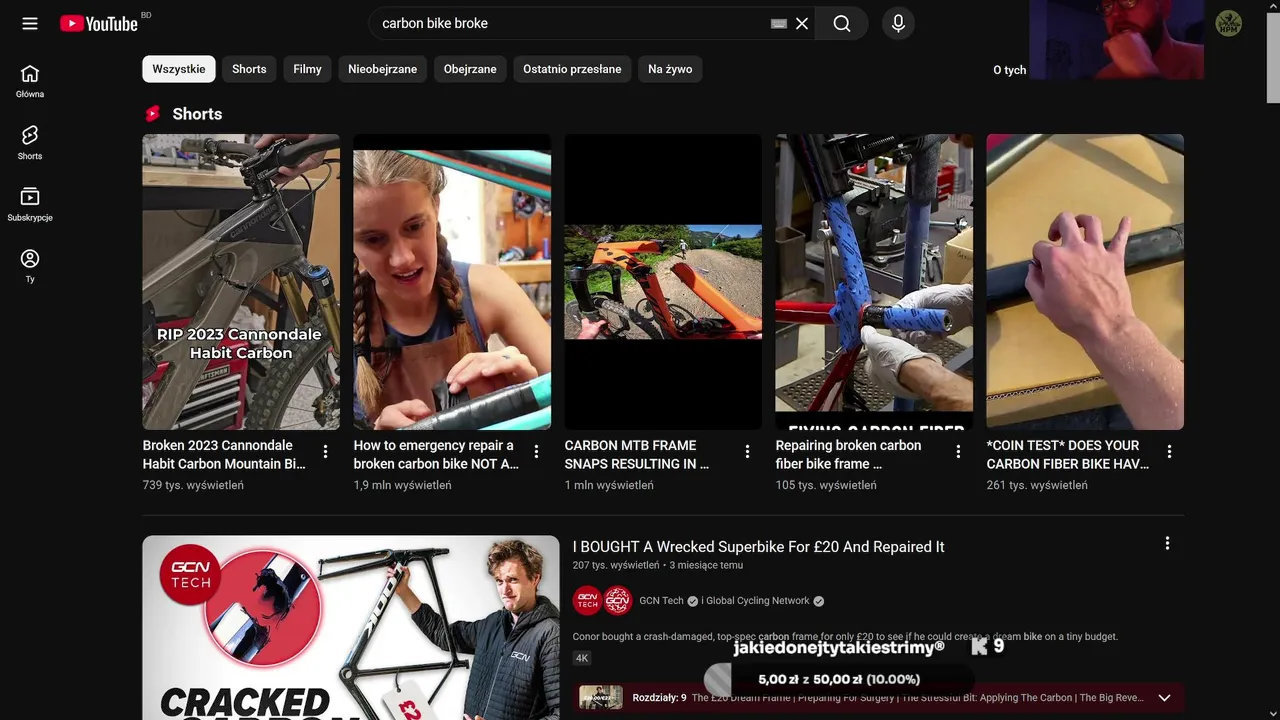
Task: Clear the search query with X
Action: [x=802, y=23]
